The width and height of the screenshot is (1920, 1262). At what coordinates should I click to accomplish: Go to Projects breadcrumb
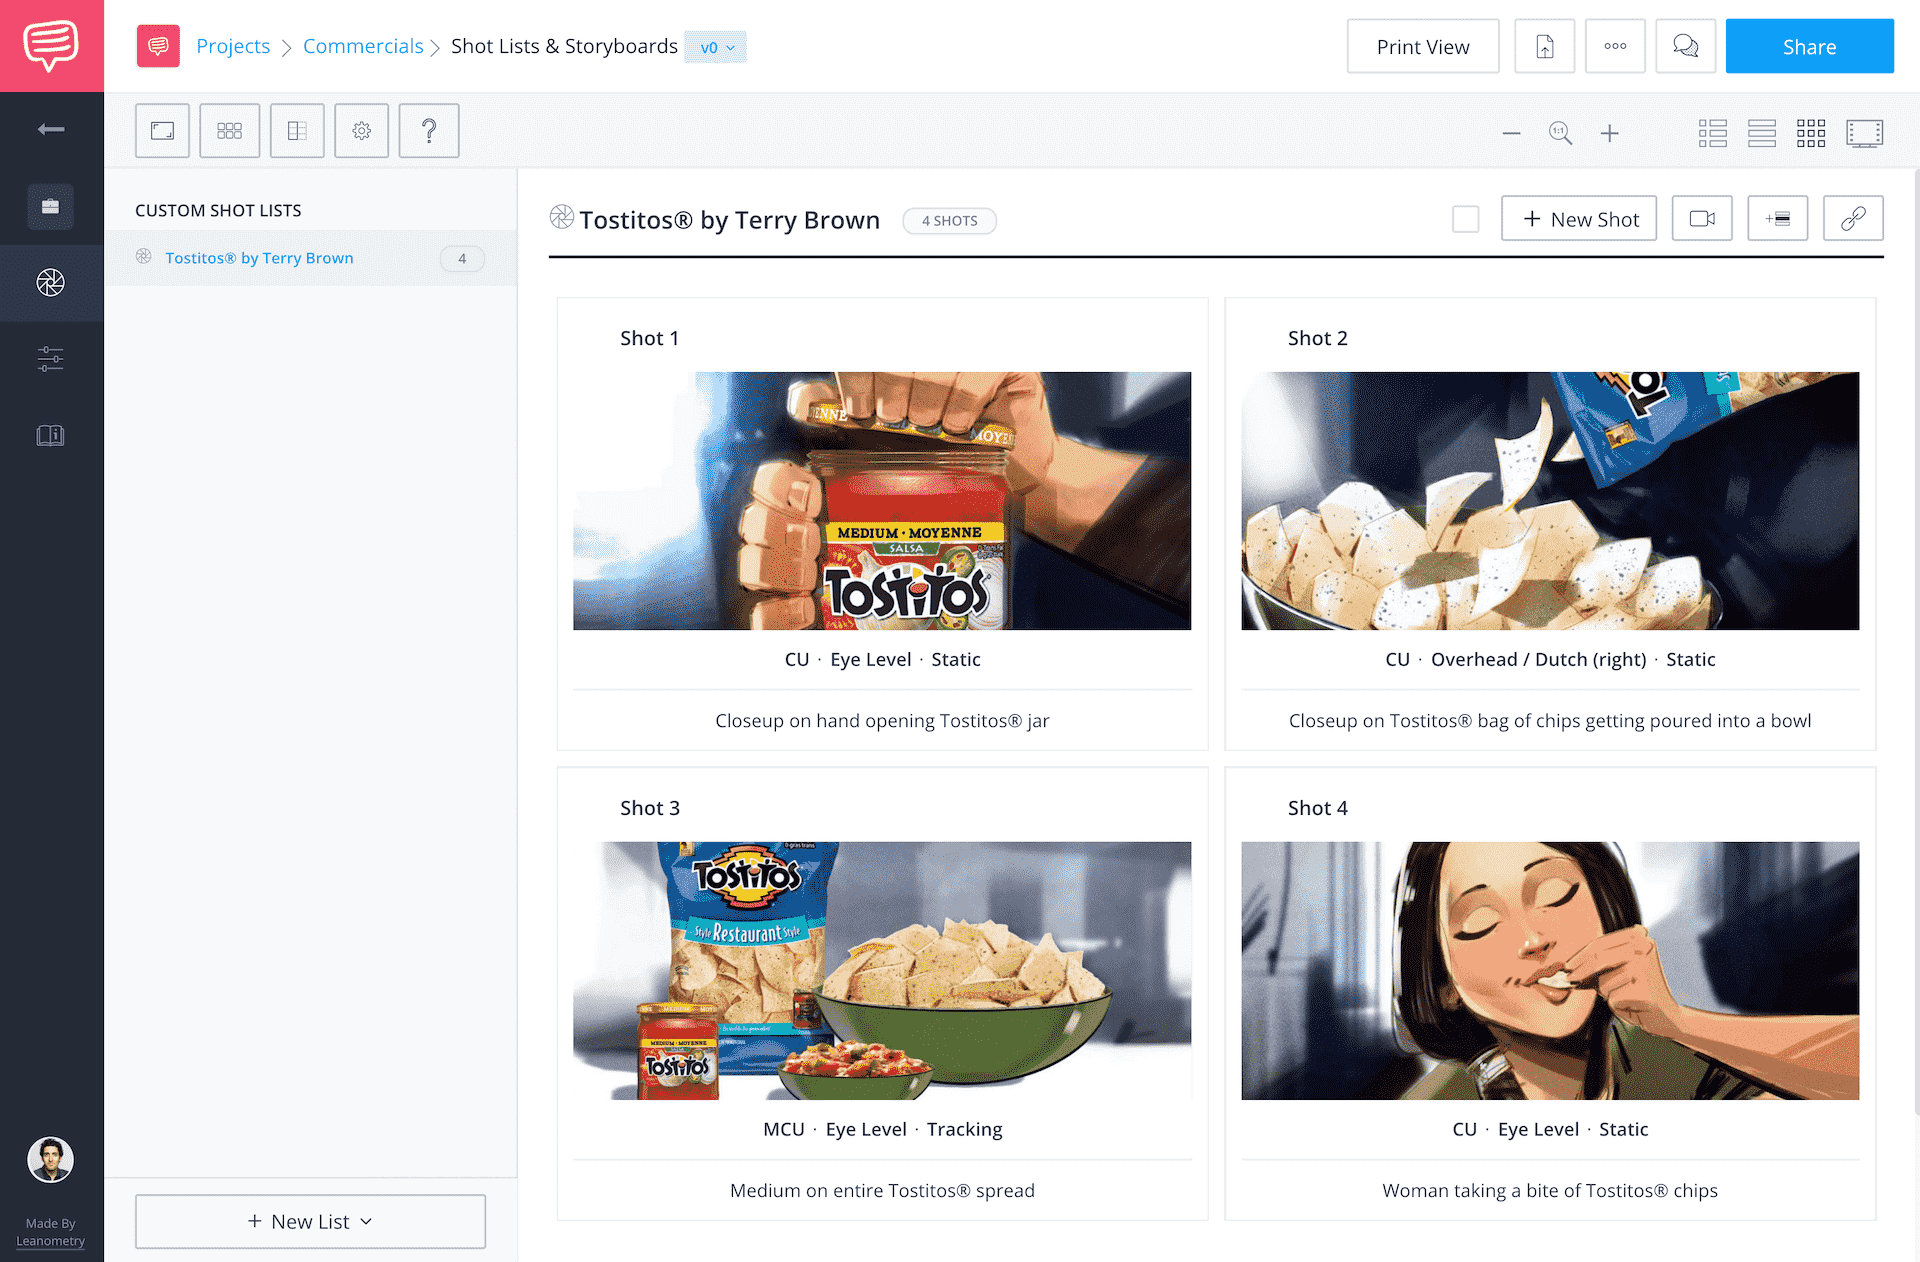233,46
